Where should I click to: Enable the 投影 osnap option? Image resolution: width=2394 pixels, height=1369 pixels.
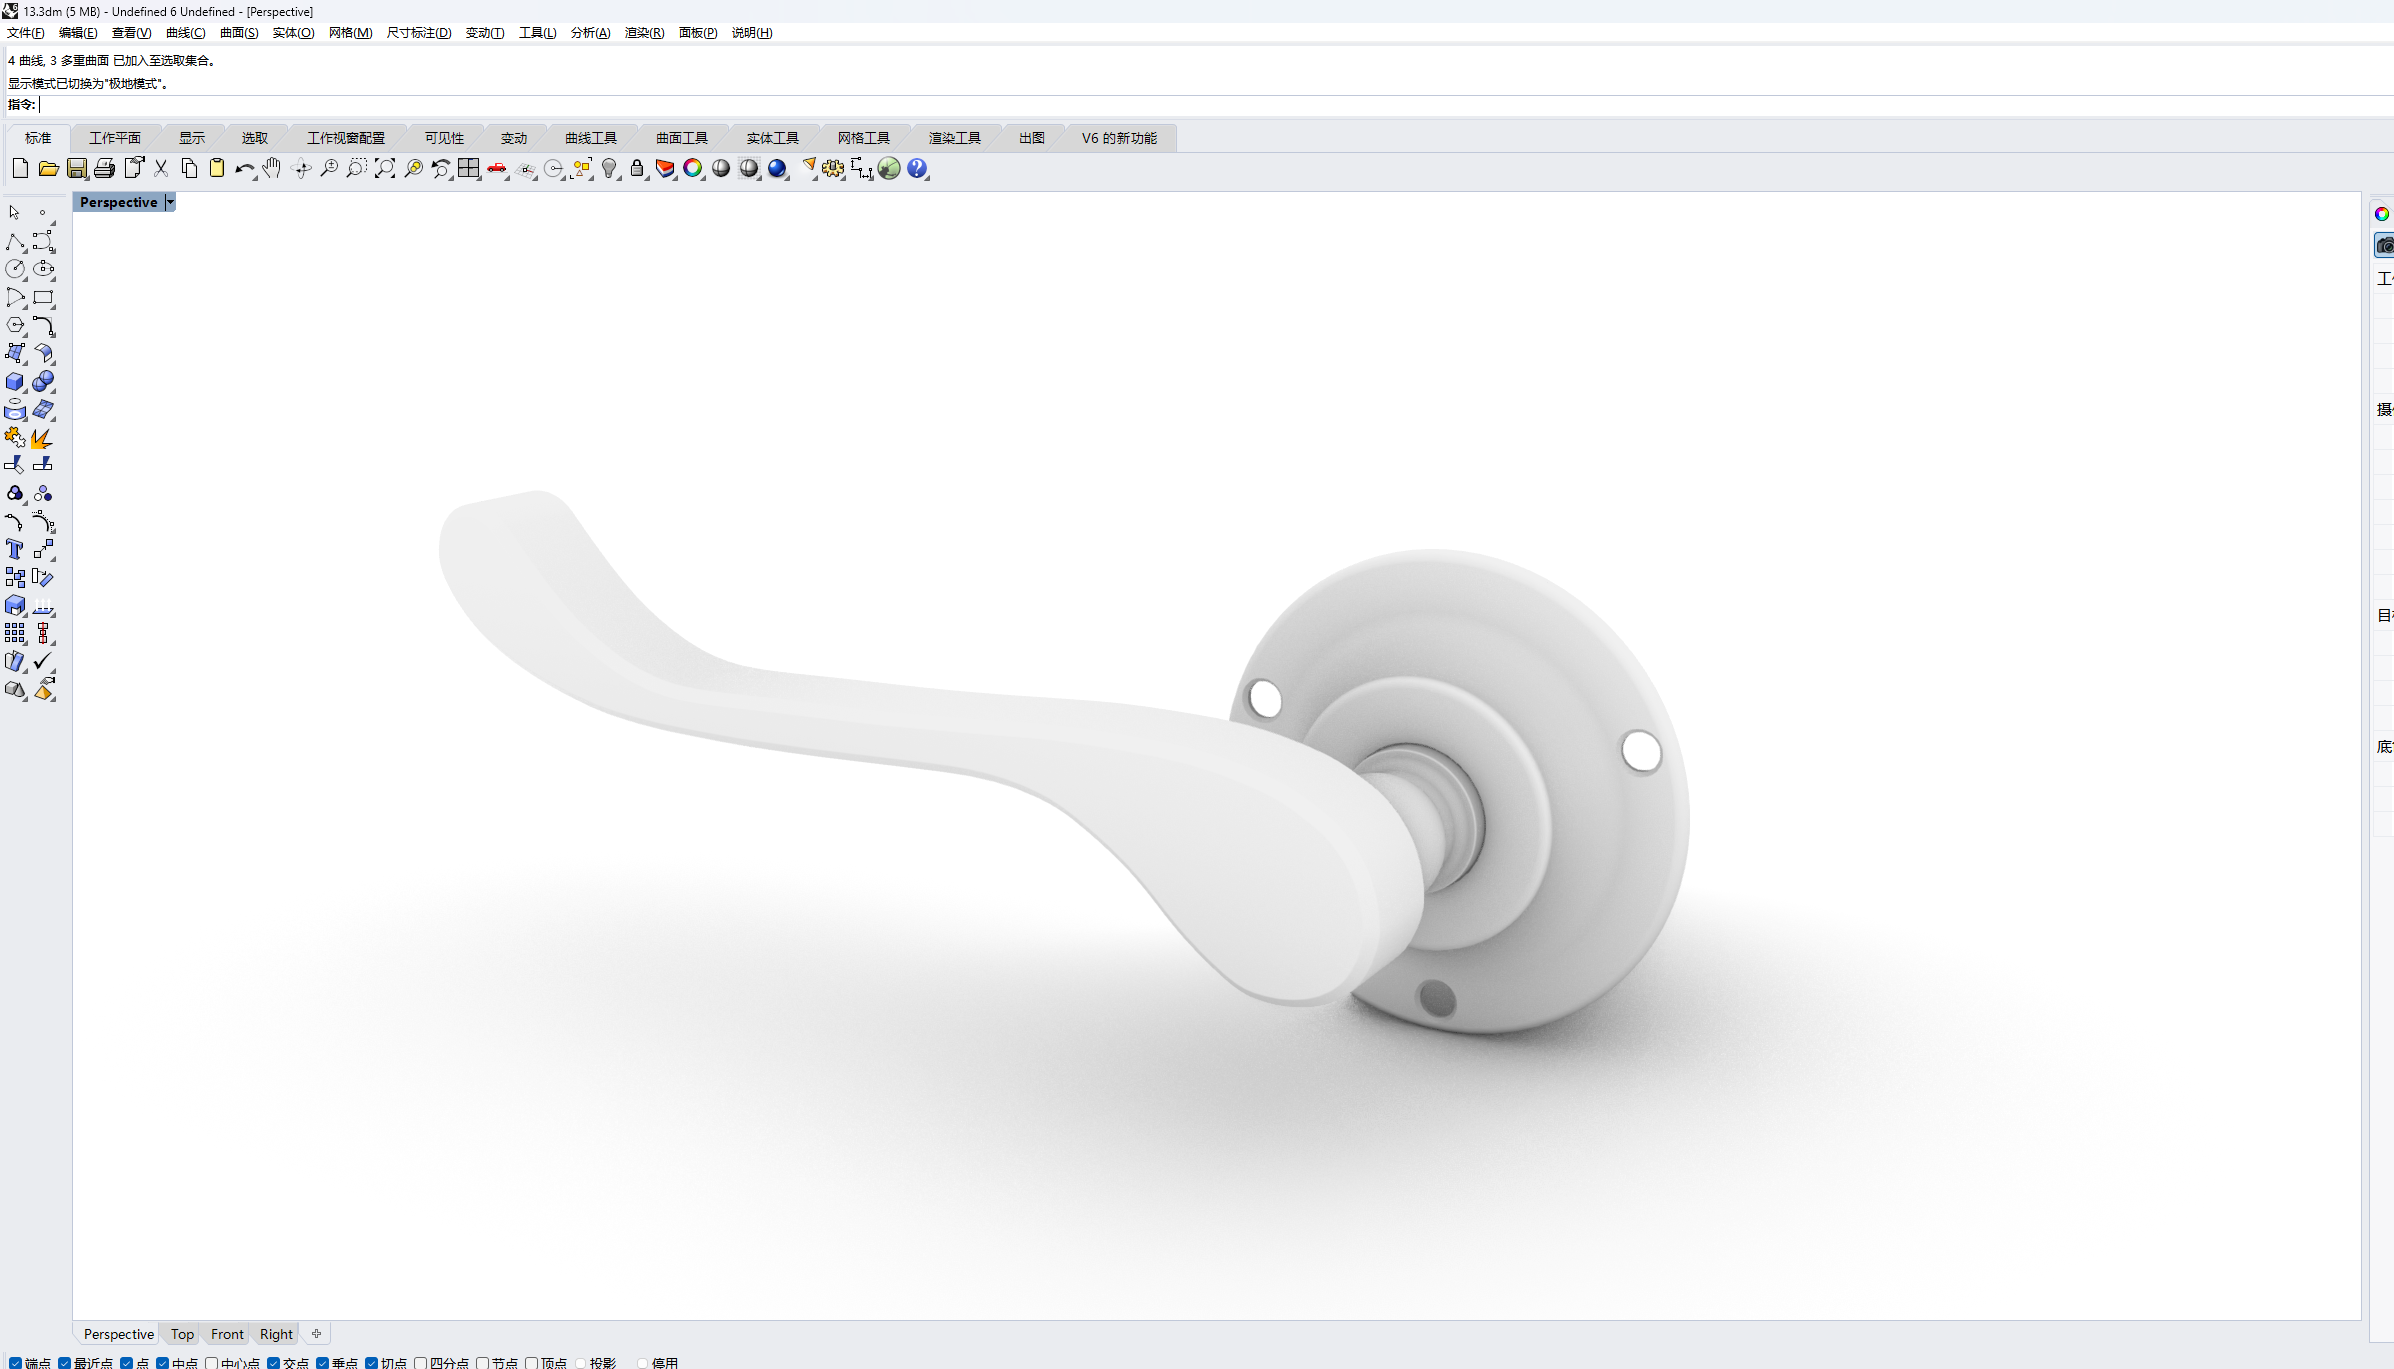(580, 1362)
